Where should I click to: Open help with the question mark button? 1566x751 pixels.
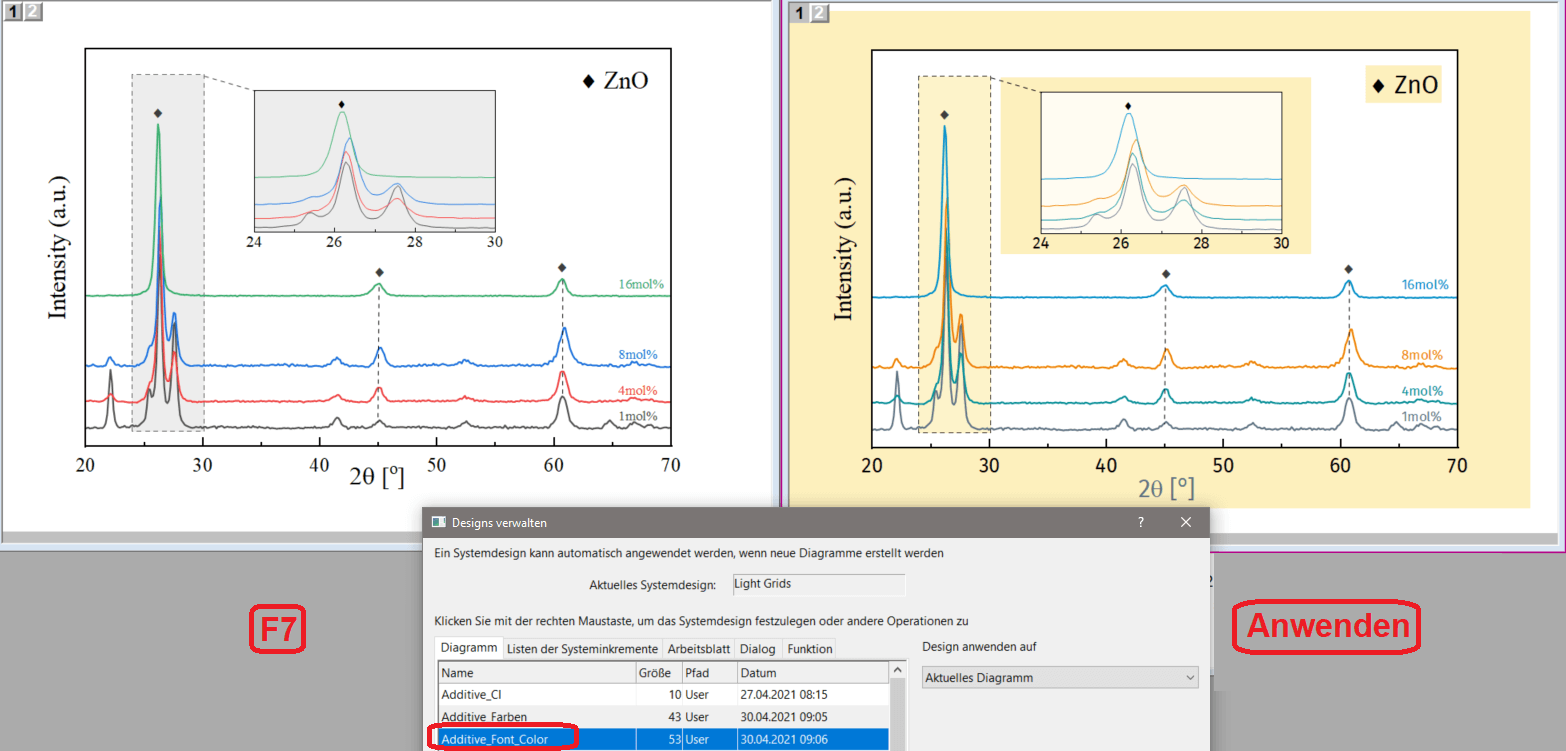pyautogui.click(x=1141, y=522)
